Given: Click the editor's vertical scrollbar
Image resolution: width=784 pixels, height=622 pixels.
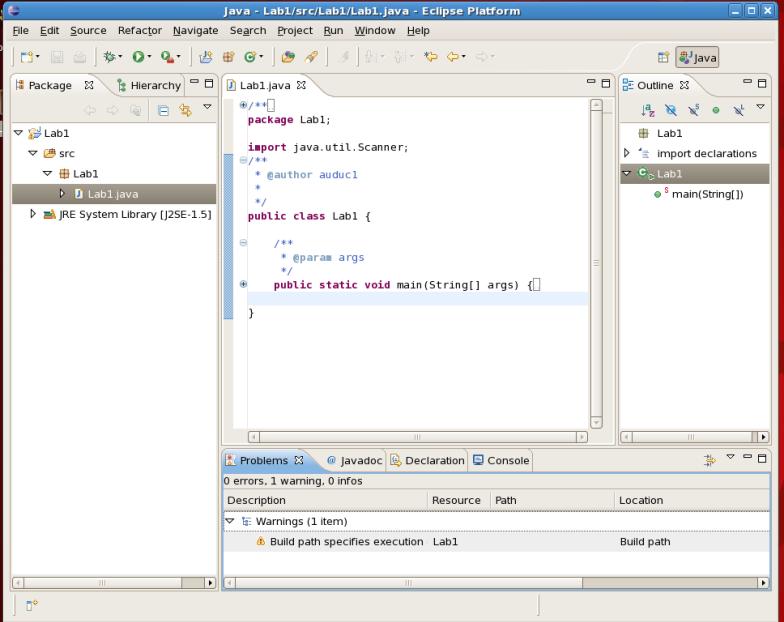Looking at the screenshot, I should 597,262.
